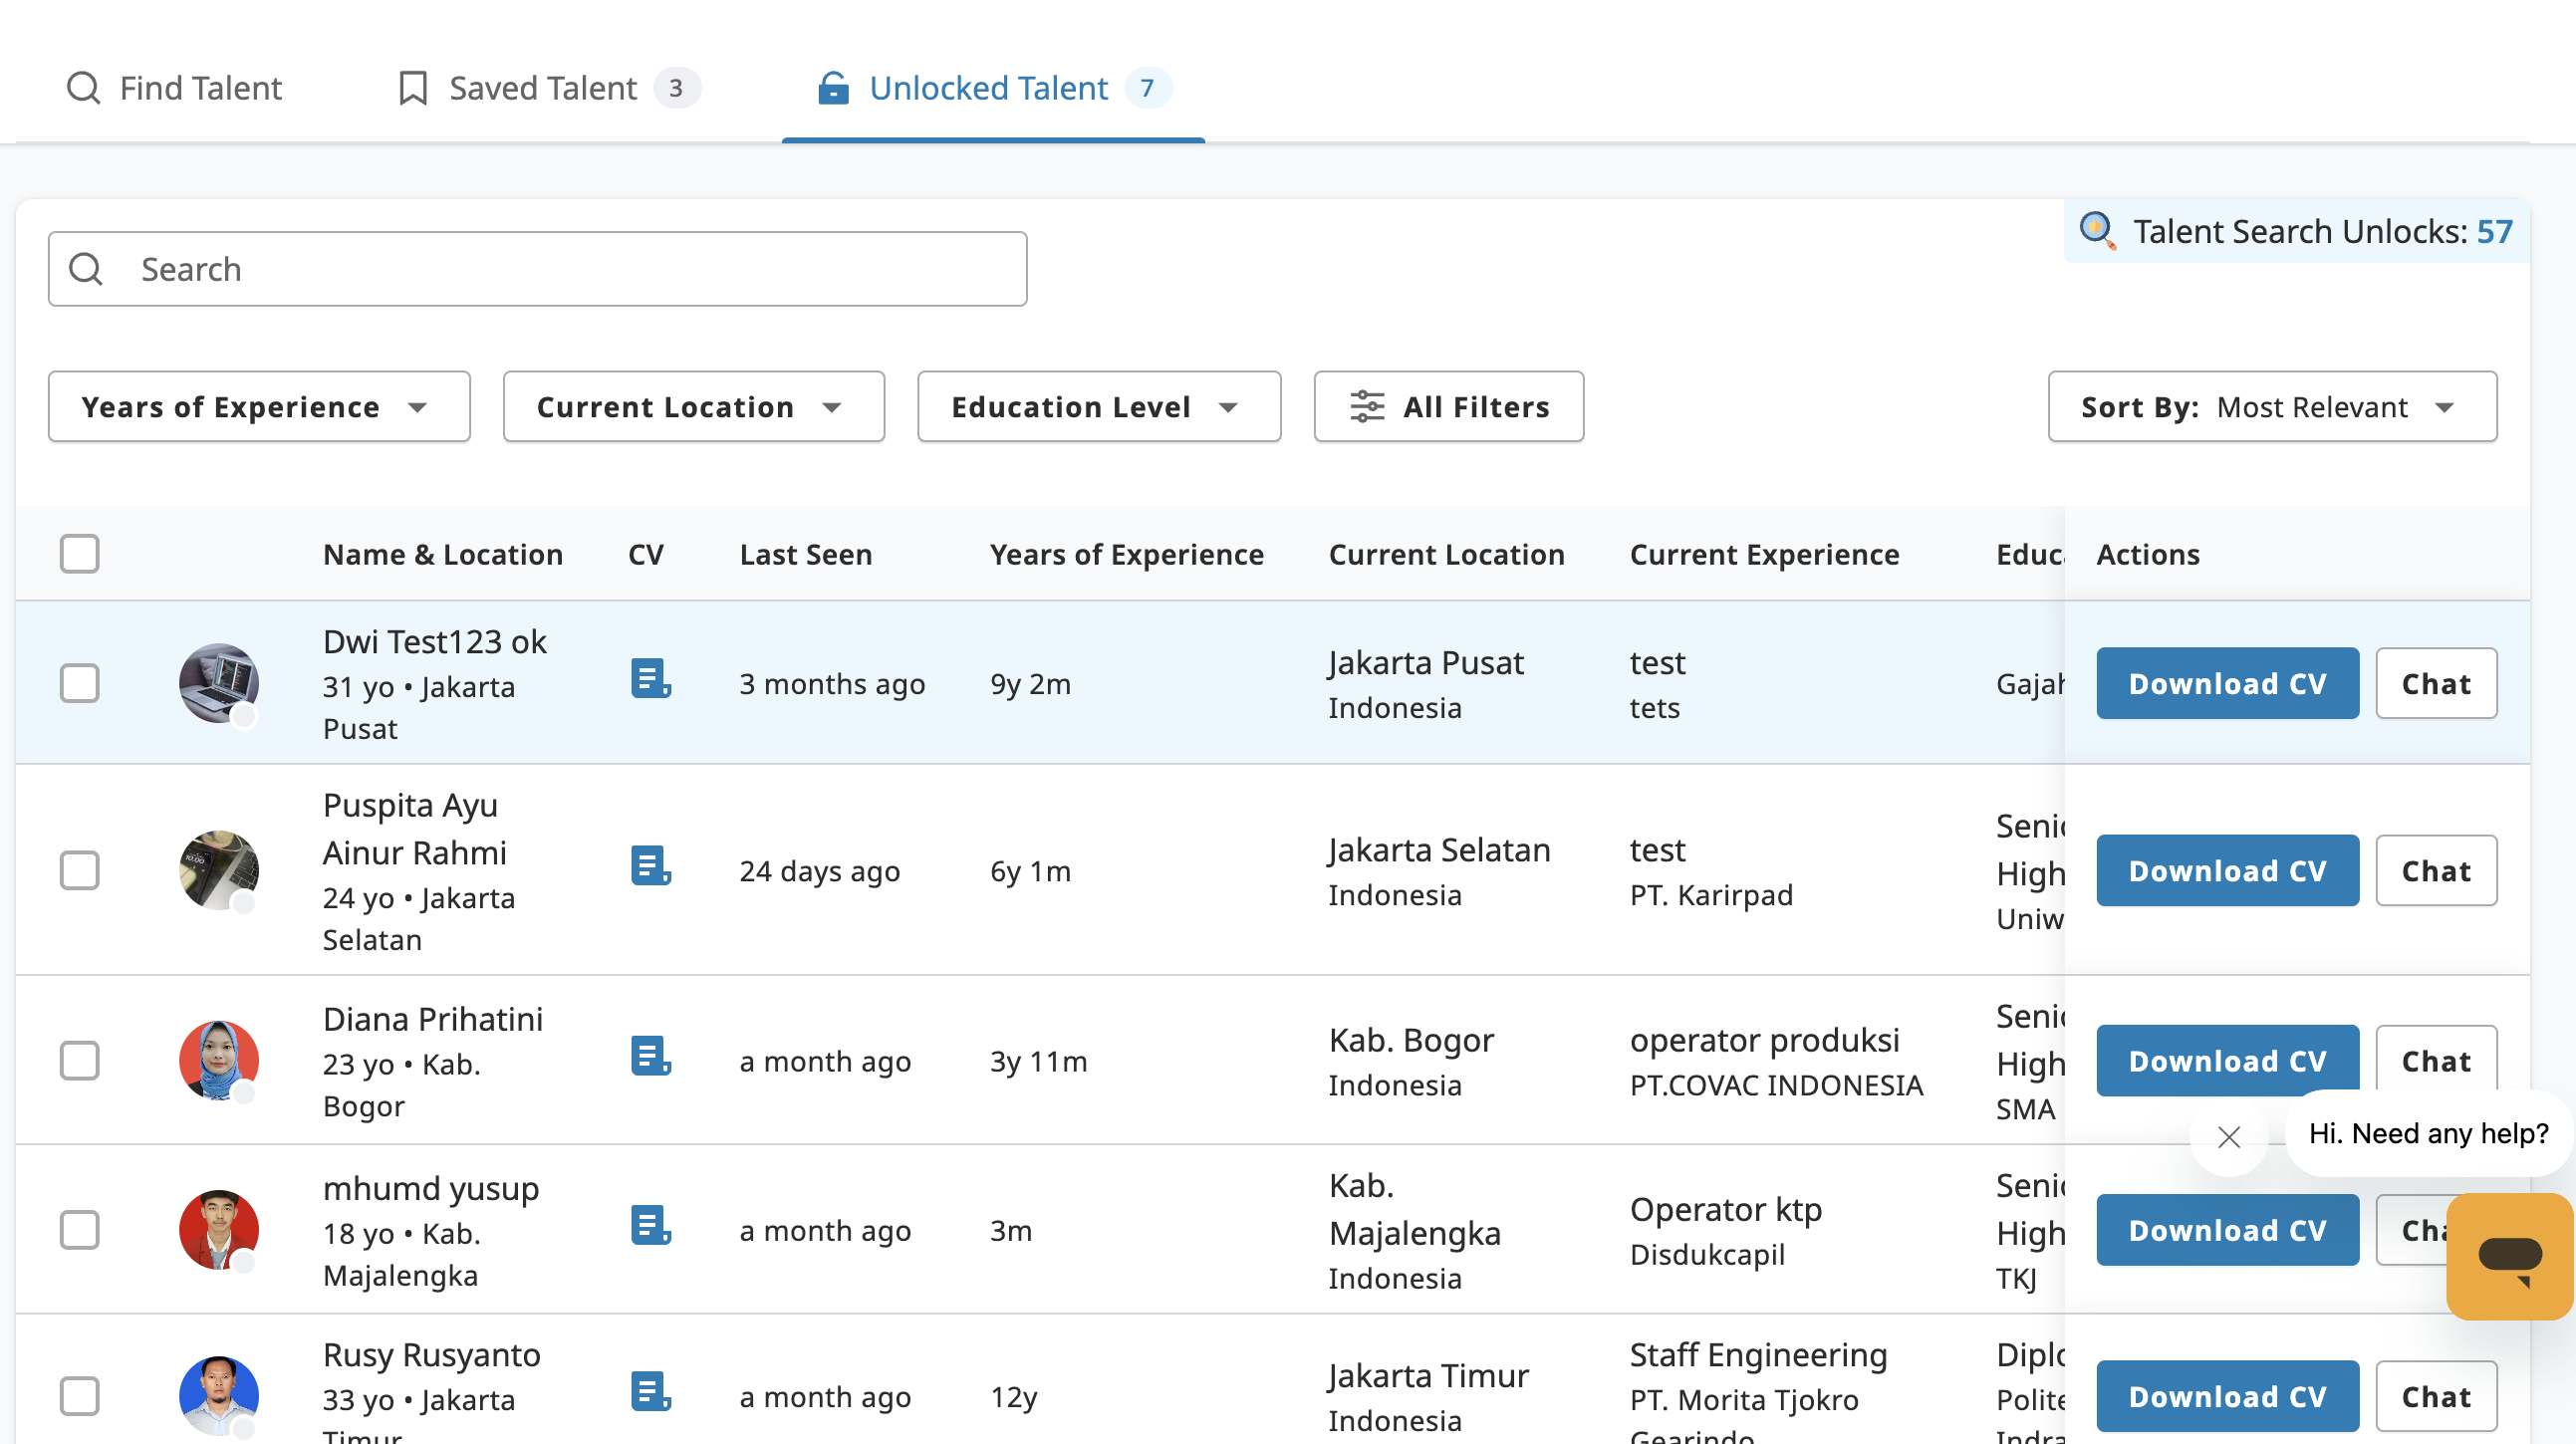Open Sort By Most Relevant dropdown
Image resolution: width=2576 pixels, height=1444 pixels.
point(2271,407)
